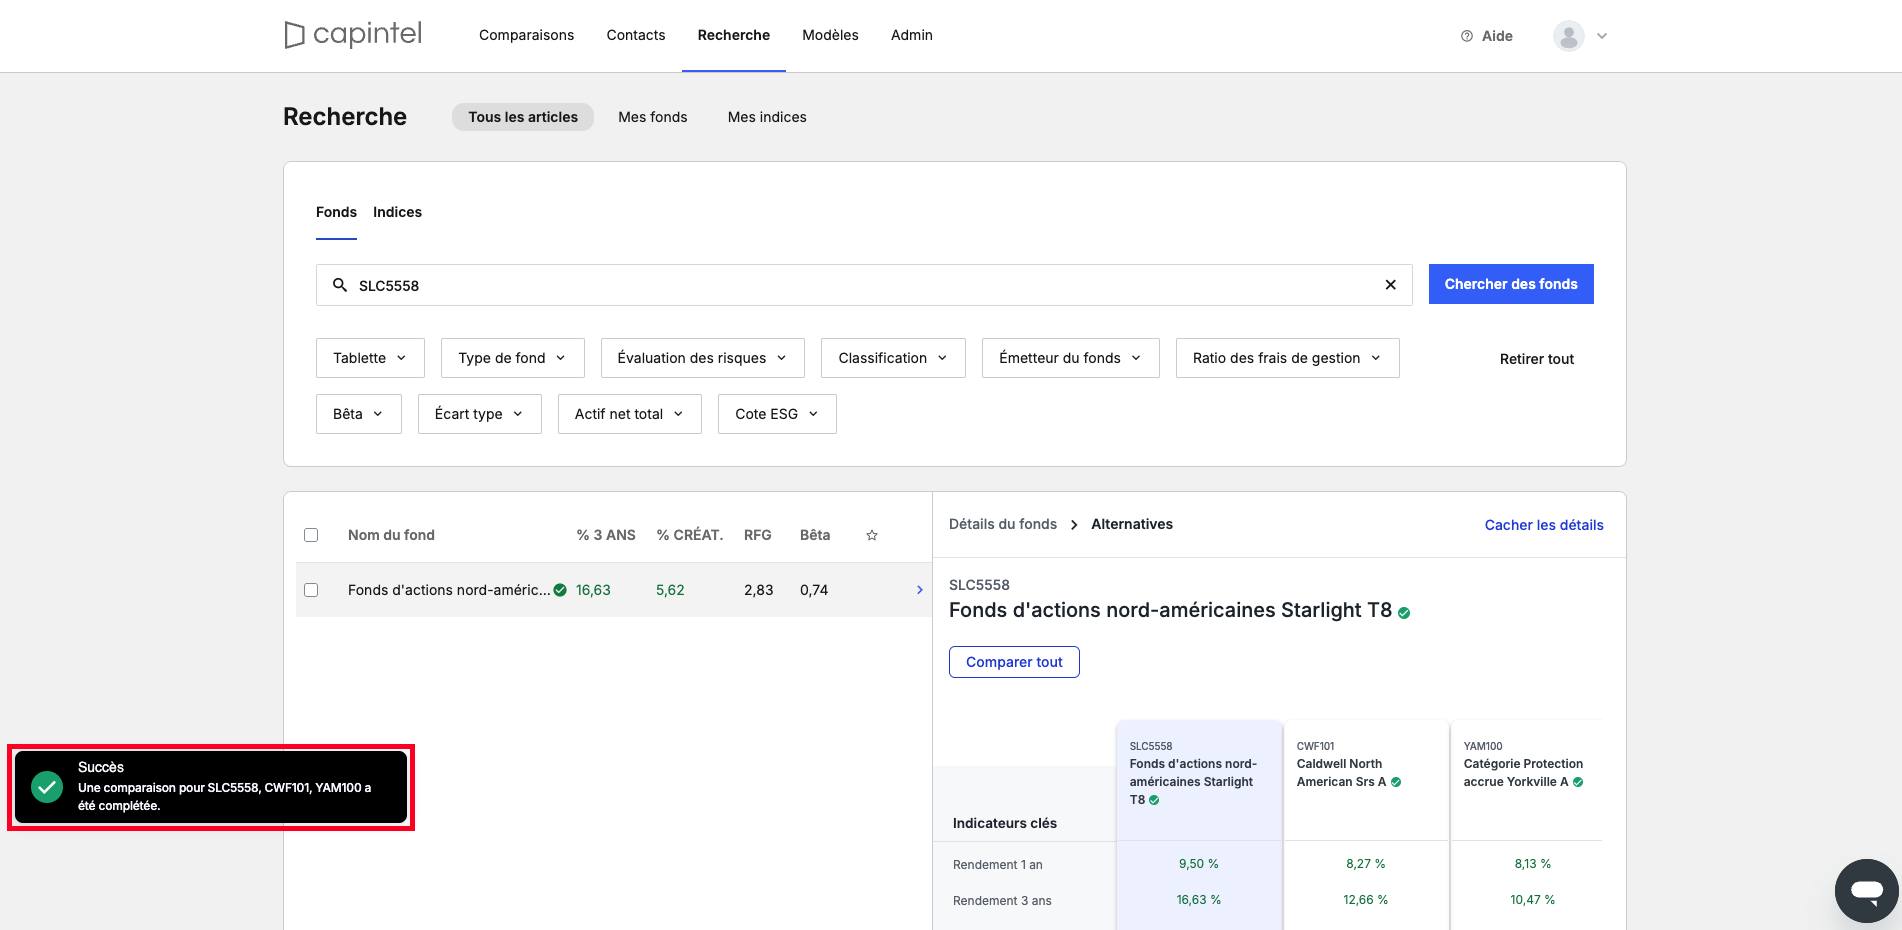Click the green success checkmark icon
The height and width of the screenshot is (930, 1902).
[47, 787]
